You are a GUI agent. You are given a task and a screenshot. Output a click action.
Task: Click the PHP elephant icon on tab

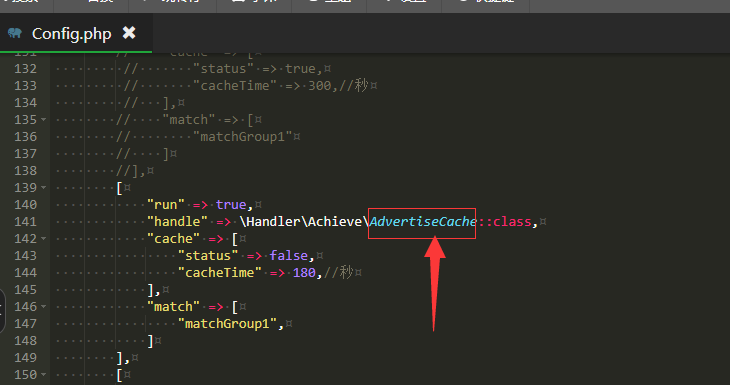15,33
